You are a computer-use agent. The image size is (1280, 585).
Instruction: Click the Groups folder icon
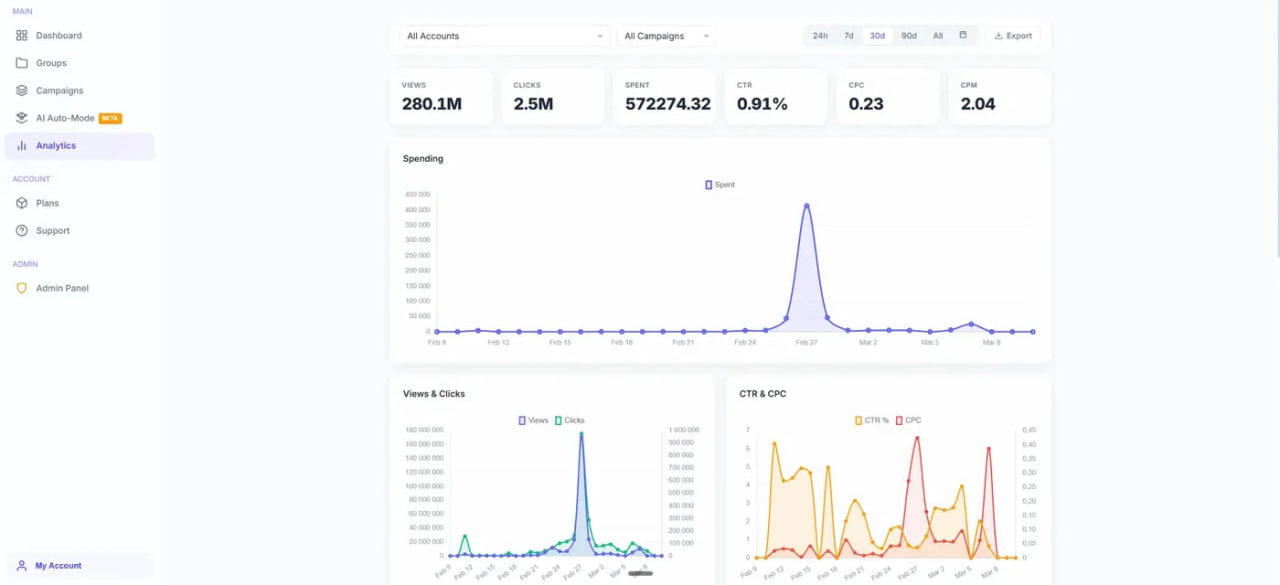[x=22, y=63]
